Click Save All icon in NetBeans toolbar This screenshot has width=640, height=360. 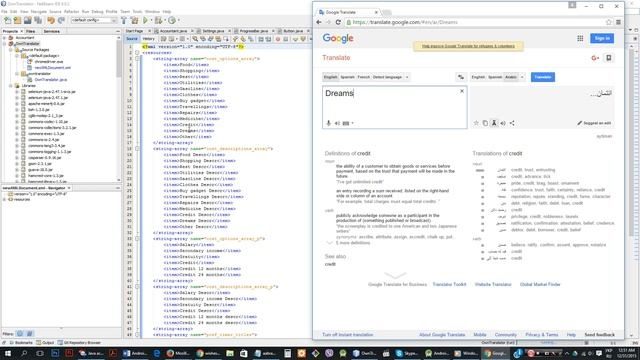[x=38, y=20]
